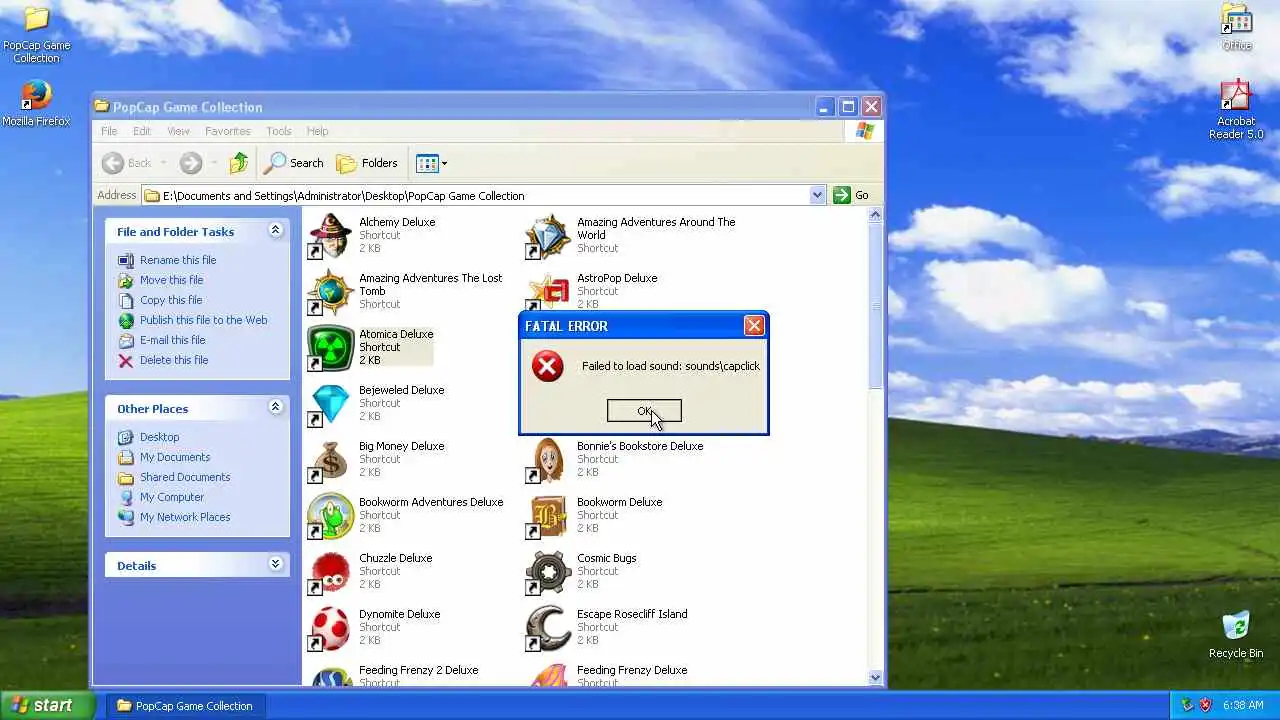Select the Big Money Deluxe icon
The width and height of the screenshot is (1280, 720).
point(330,460)
